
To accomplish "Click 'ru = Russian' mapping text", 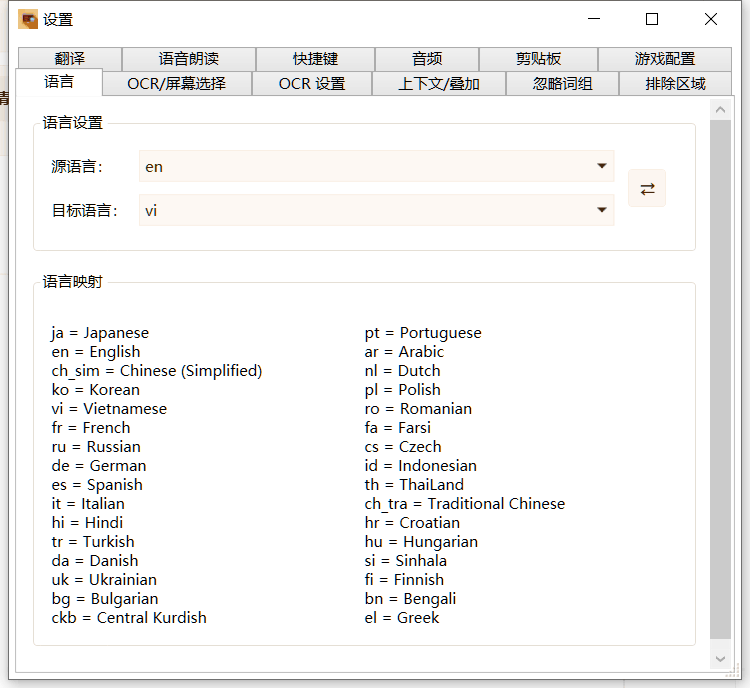I will pyautogui.click(x=96, y=447).
